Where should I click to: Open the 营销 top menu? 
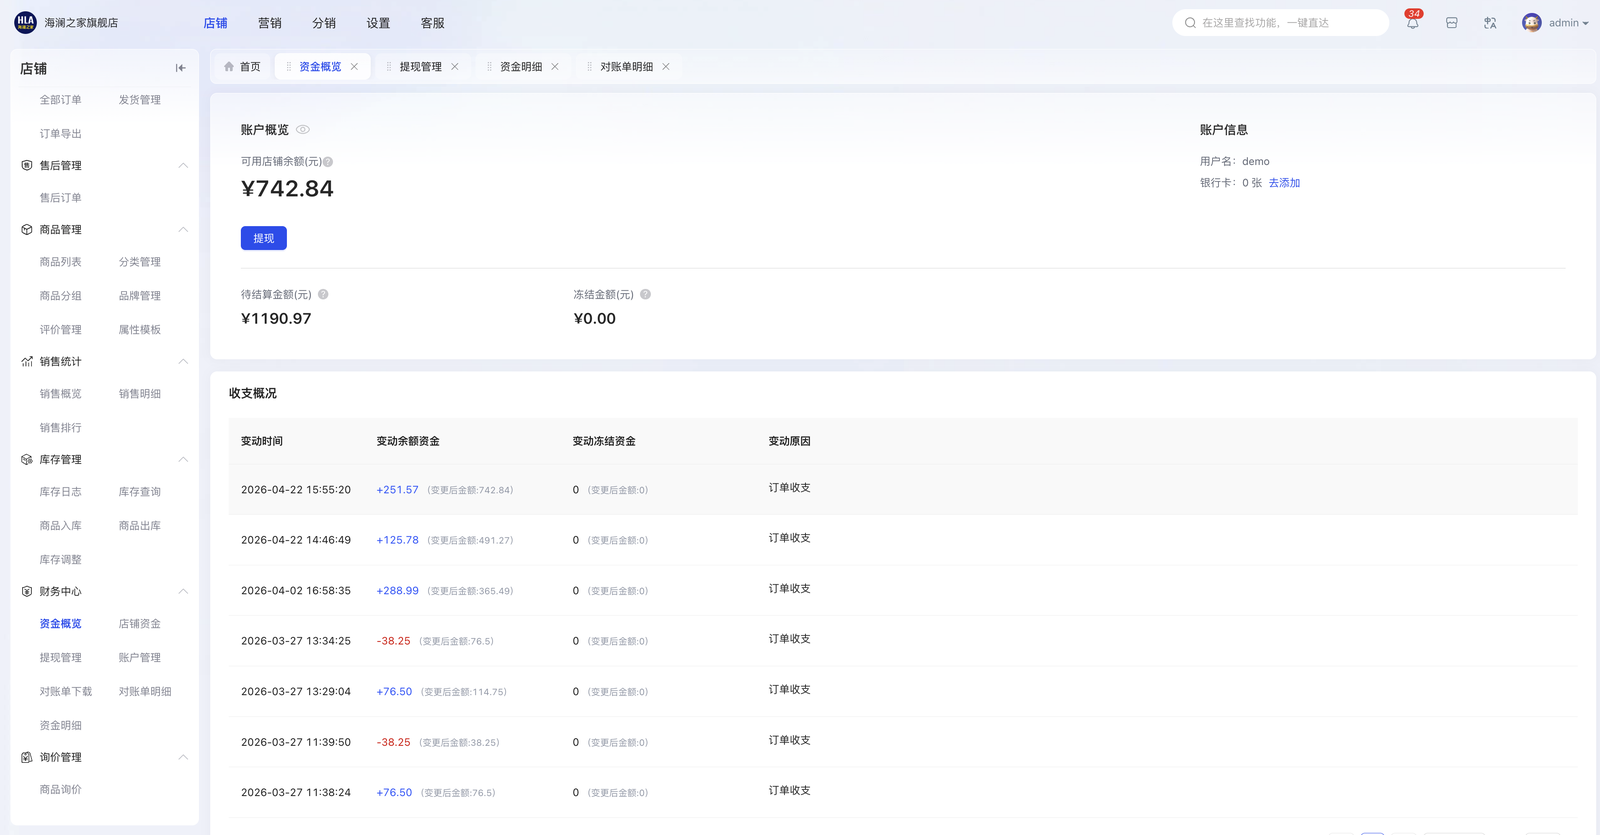tap(269, 23)
